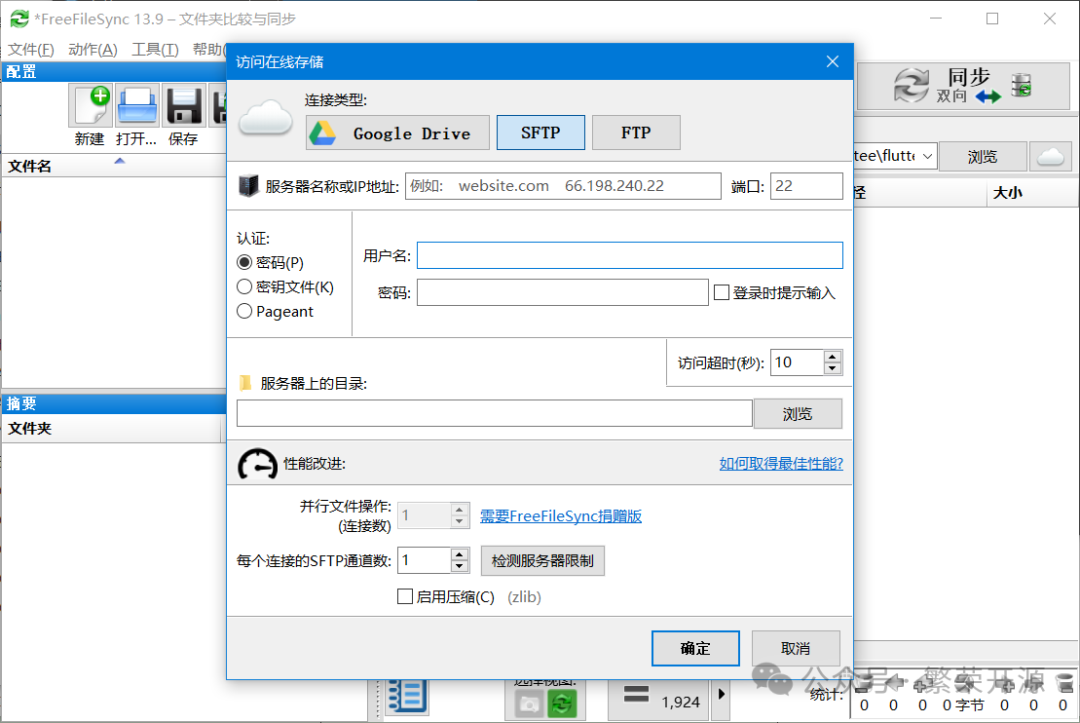Click the 端口 port field showing 22
This screenshot has height=723, width=1080.
[806, 186]
